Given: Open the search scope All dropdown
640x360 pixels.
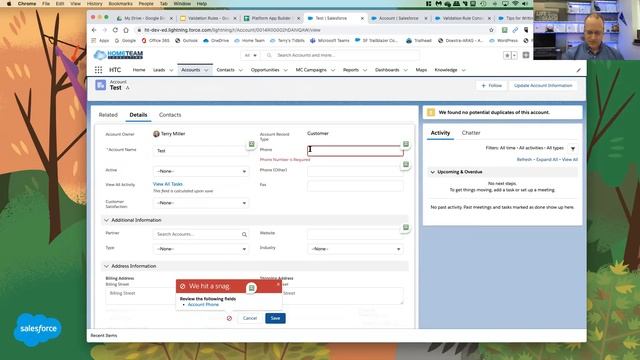Looking at the screenshot, I should coord(250,55).
